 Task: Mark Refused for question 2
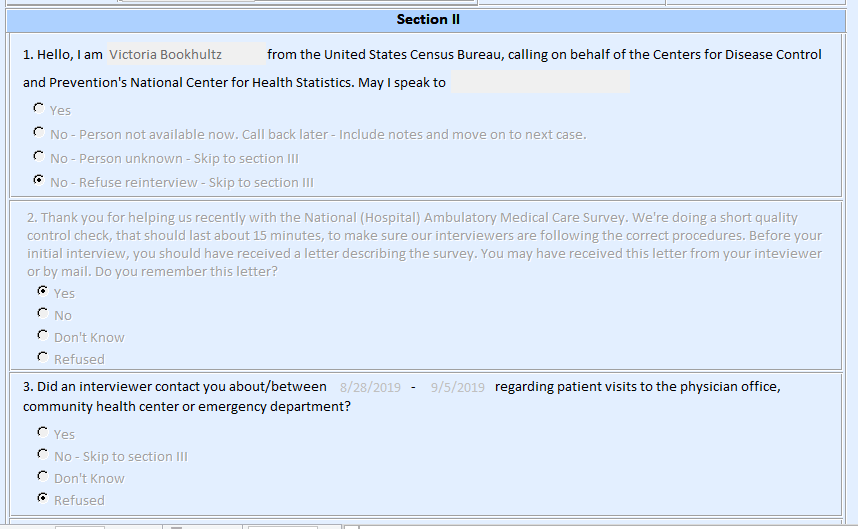click(42, 358)
